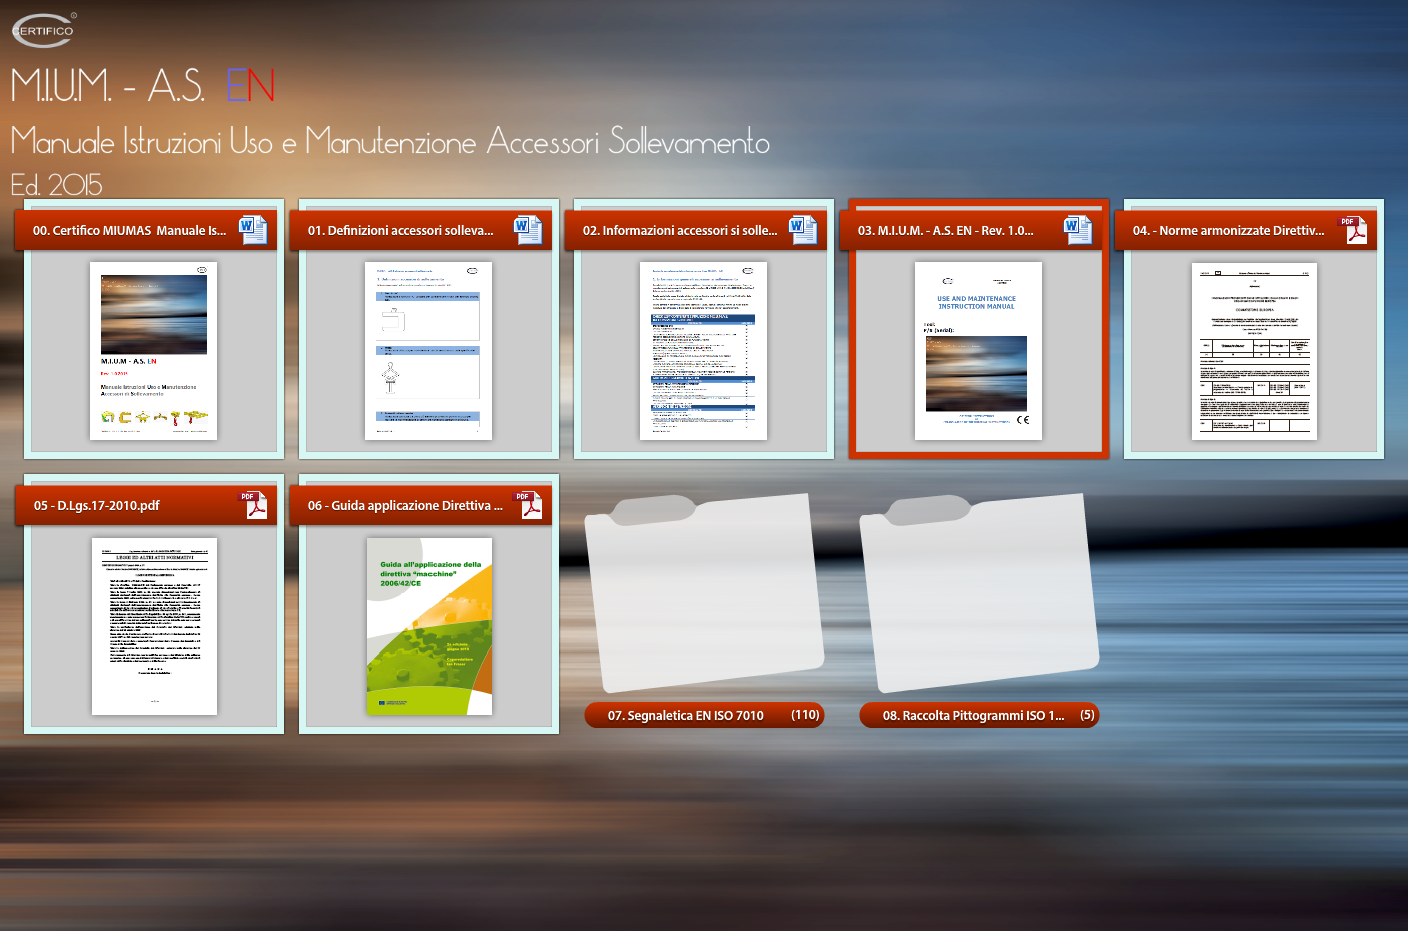Click Word icon on 02. Informazioni accessori tile
The width and height of the screenshot is (1408, 931).
click(x=802, y=230)
